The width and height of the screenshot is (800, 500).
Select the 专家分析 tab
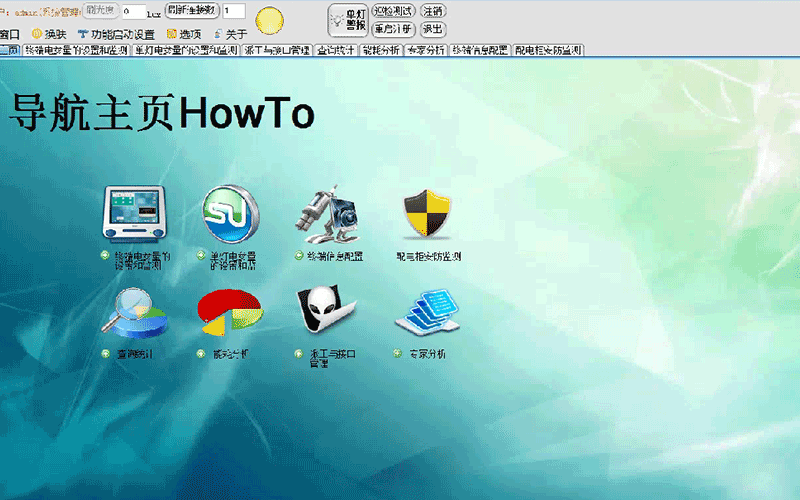pos(426,49)
